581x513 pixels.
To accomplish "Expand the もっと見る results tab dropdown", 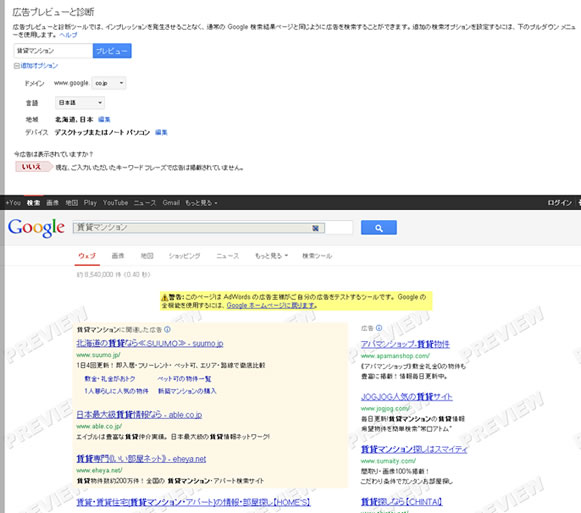I will (272, 256).
